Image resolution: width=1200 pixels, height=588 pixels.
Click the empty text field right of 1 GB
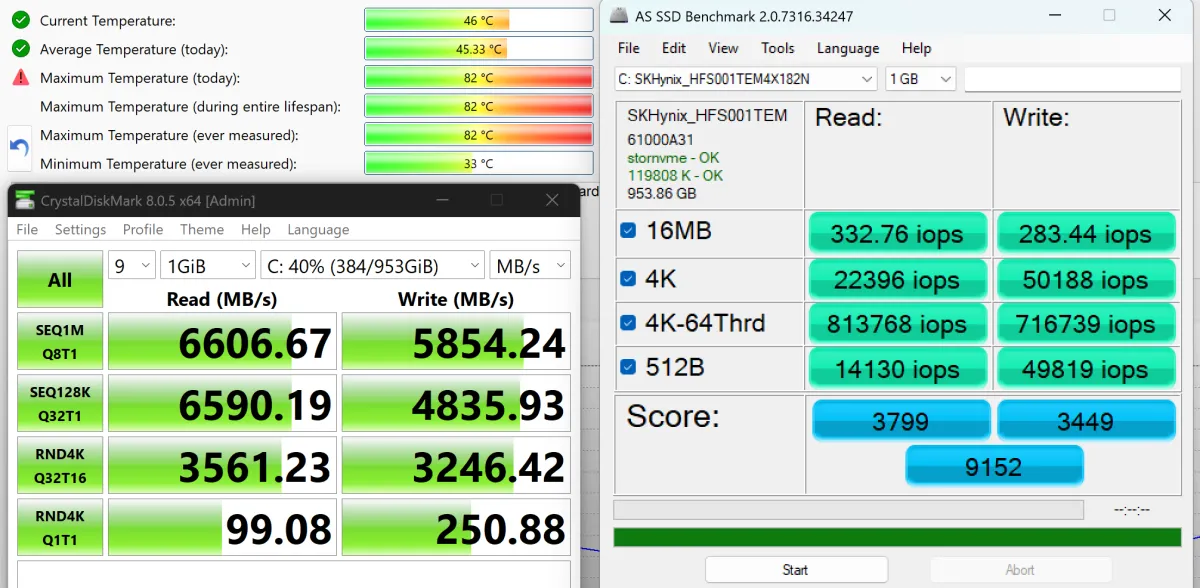point(1072,79)
